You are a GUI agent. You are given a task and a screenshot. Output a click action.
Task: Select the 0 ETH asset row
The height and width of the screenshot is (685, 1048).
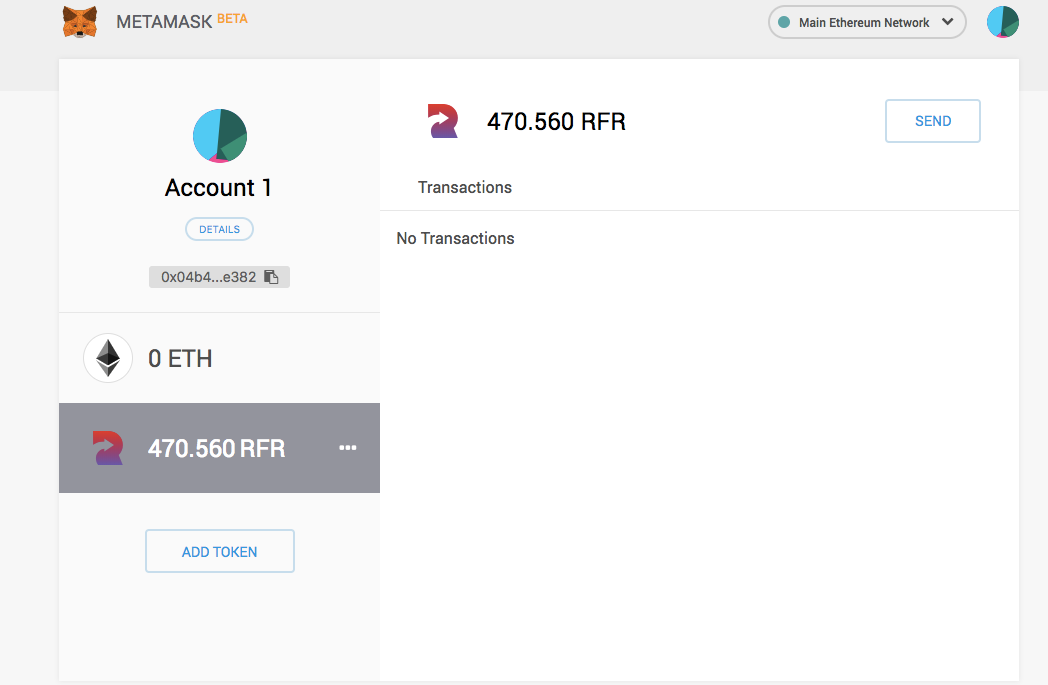219,357
